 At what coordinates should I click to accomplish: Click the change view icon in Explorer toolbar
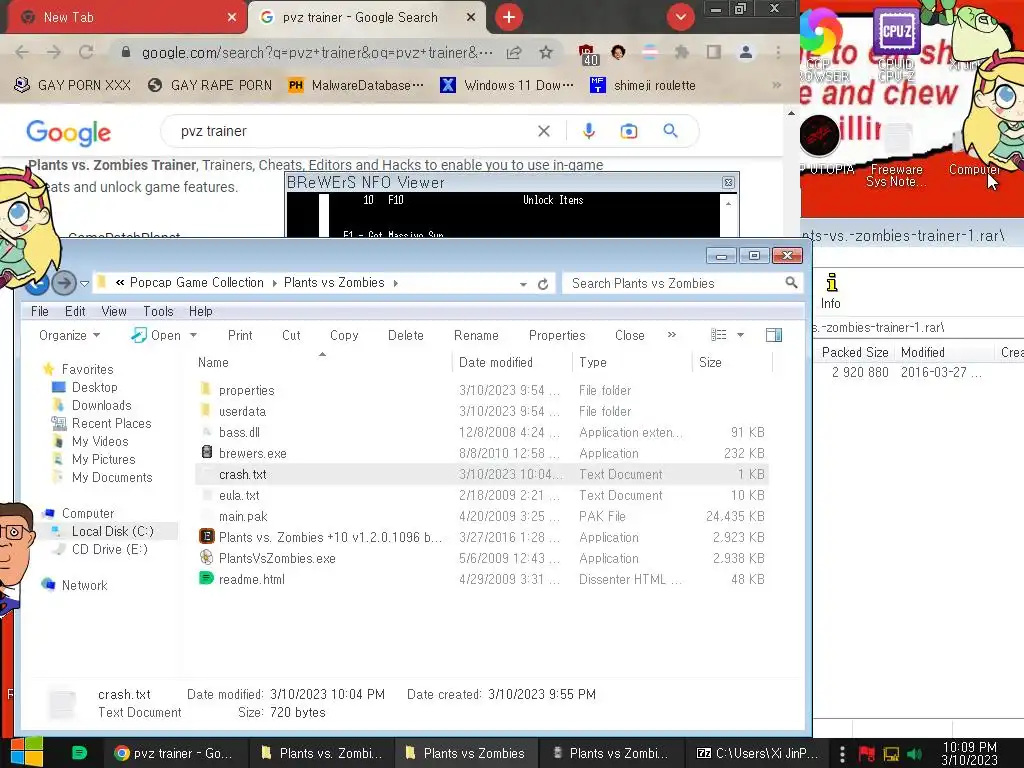coord(718,335)
